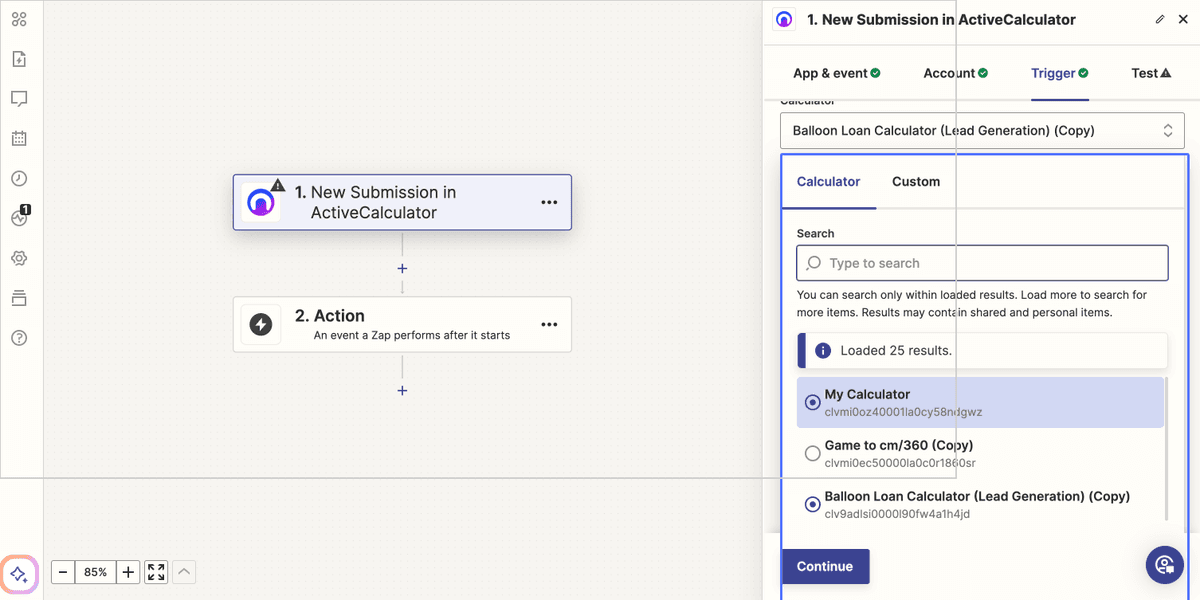Rename step using the pencil icon

click(x=1160, y=19)
